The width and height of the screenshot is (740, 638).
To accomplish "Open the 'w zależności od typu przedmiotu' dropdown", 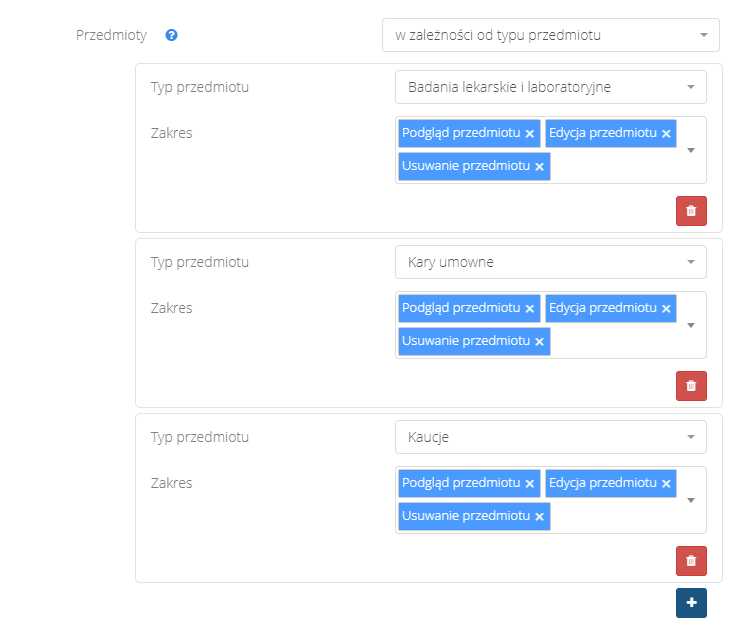I will 550,35.
